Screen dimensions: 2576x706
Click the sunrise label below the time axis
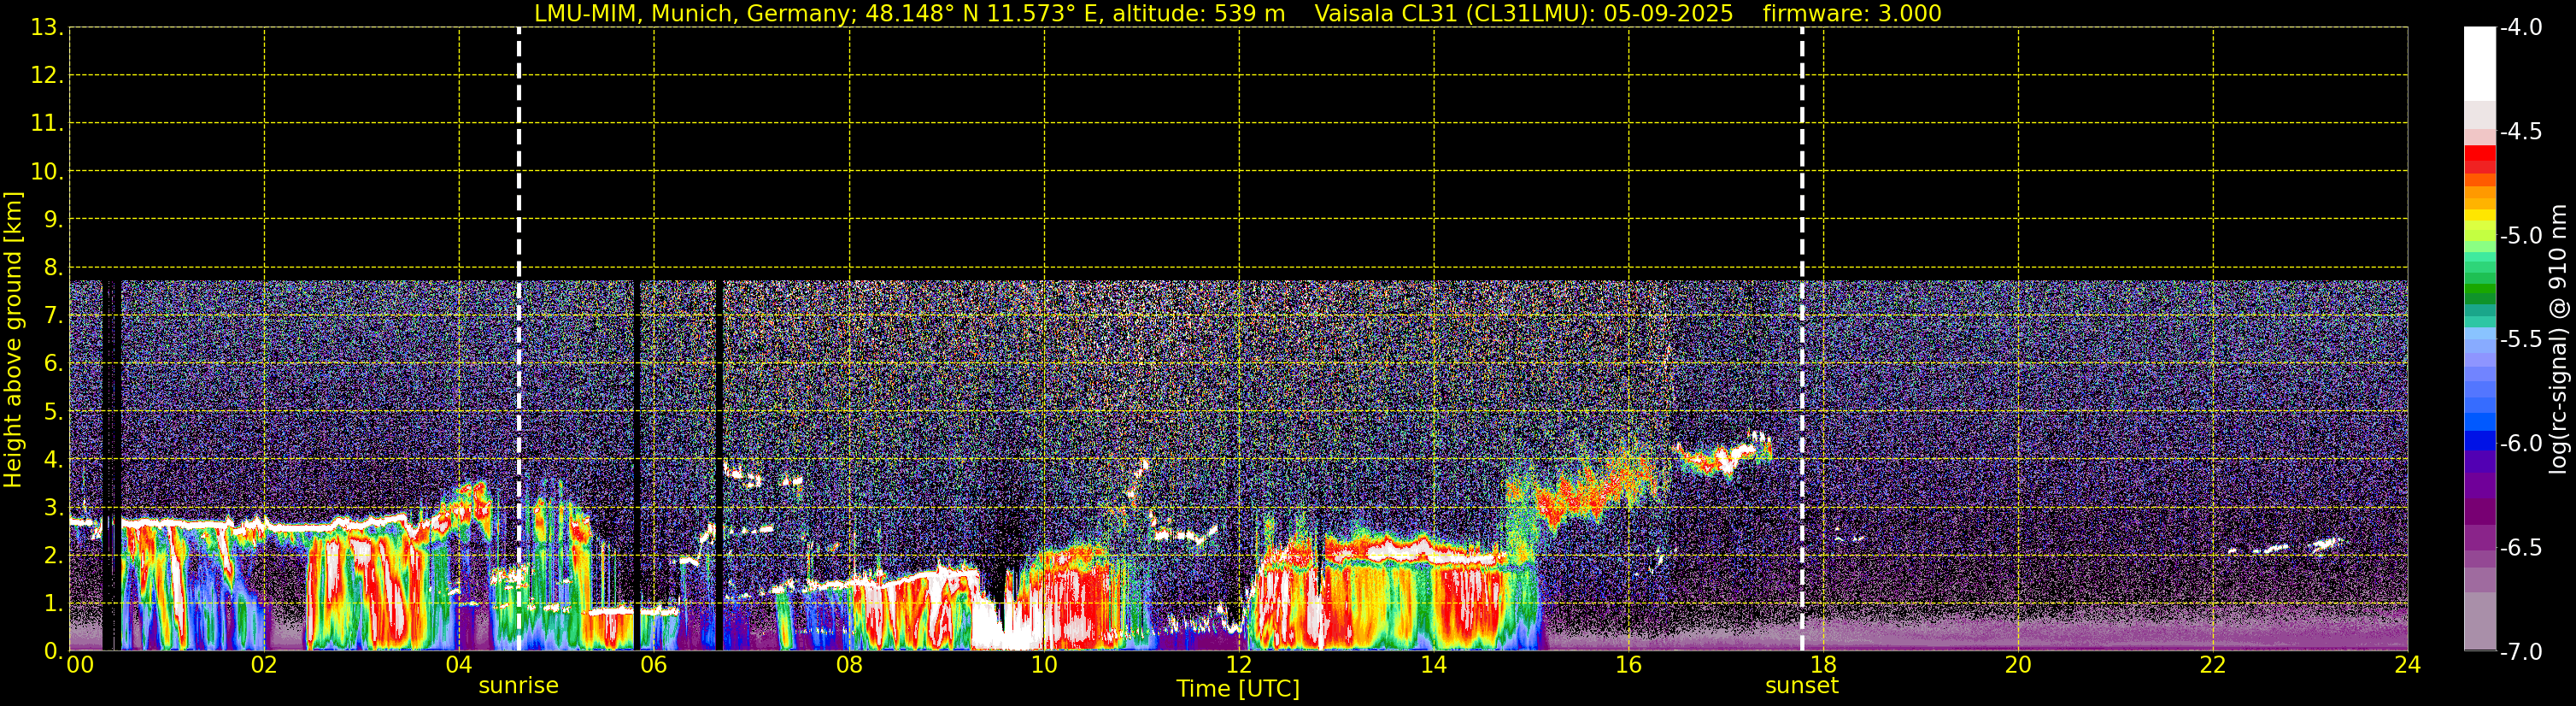518,686
